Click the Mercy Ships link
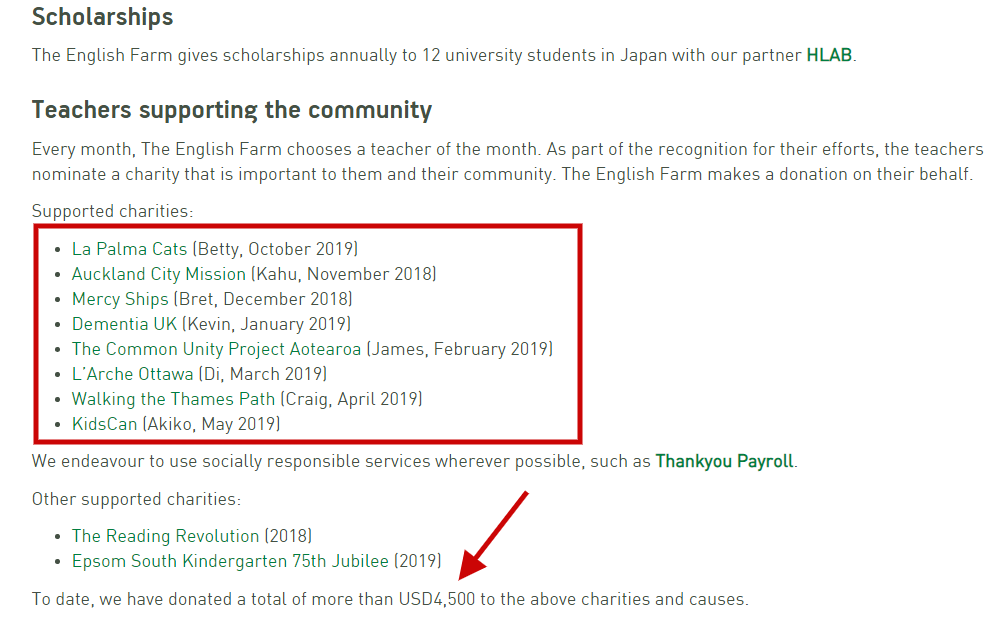This screenshot has width=1008, height=622. pos(120,299)
